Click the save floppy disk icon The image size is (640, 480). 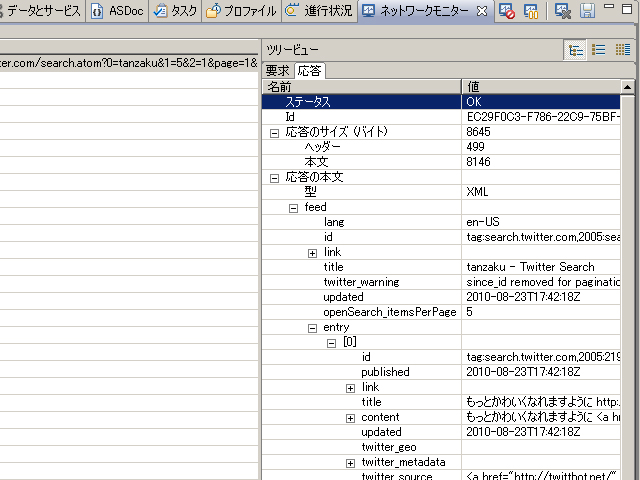coord(587,11)
